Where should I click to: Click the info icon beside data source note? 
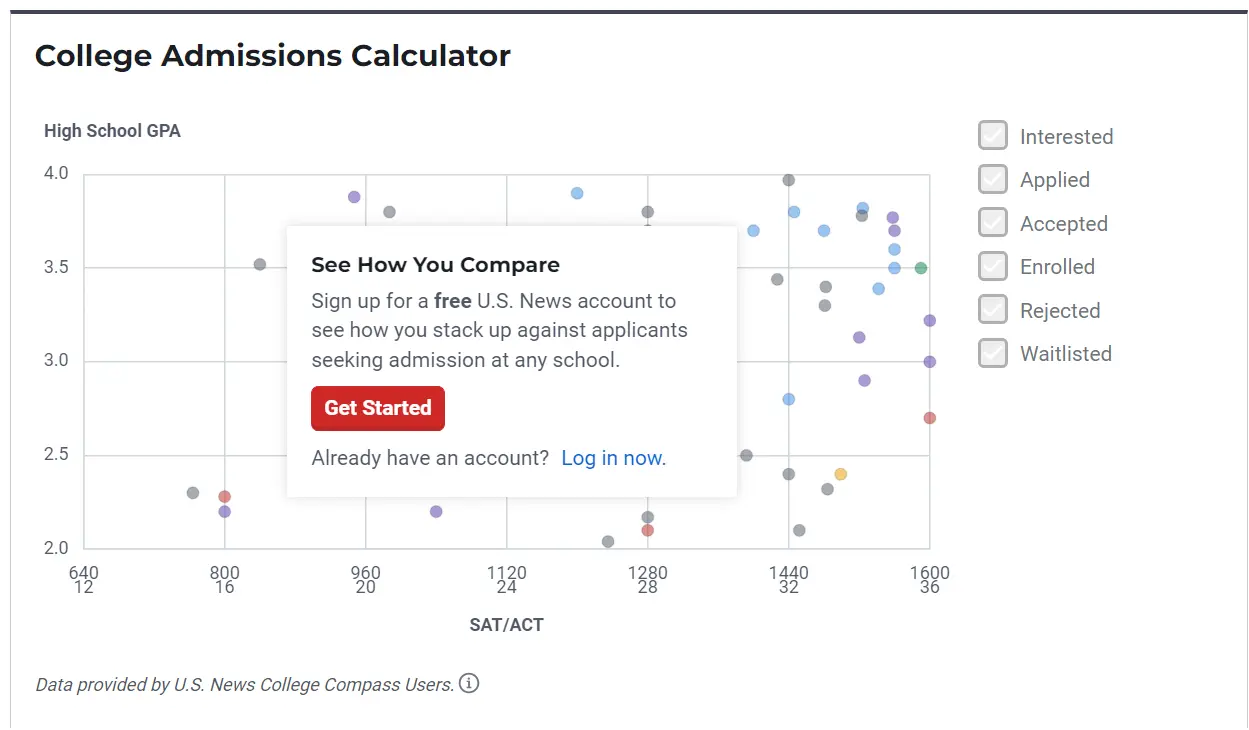coord(469,684)
